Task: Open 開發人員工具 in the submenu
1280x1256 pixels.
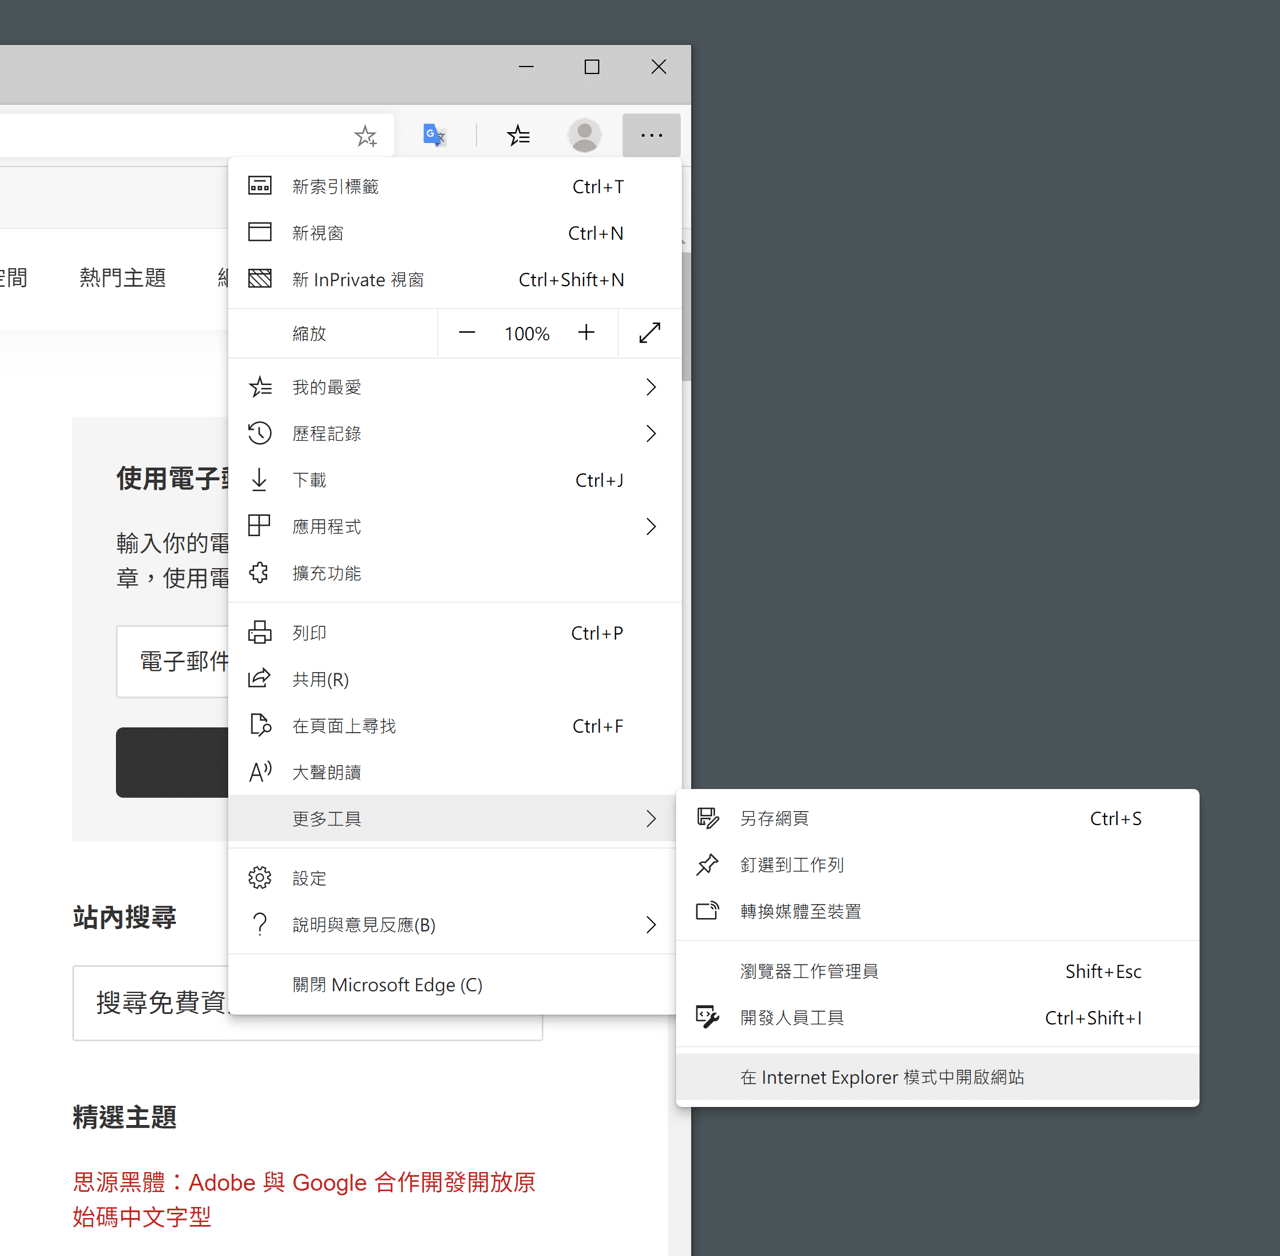Action: tap(937, 1018)
